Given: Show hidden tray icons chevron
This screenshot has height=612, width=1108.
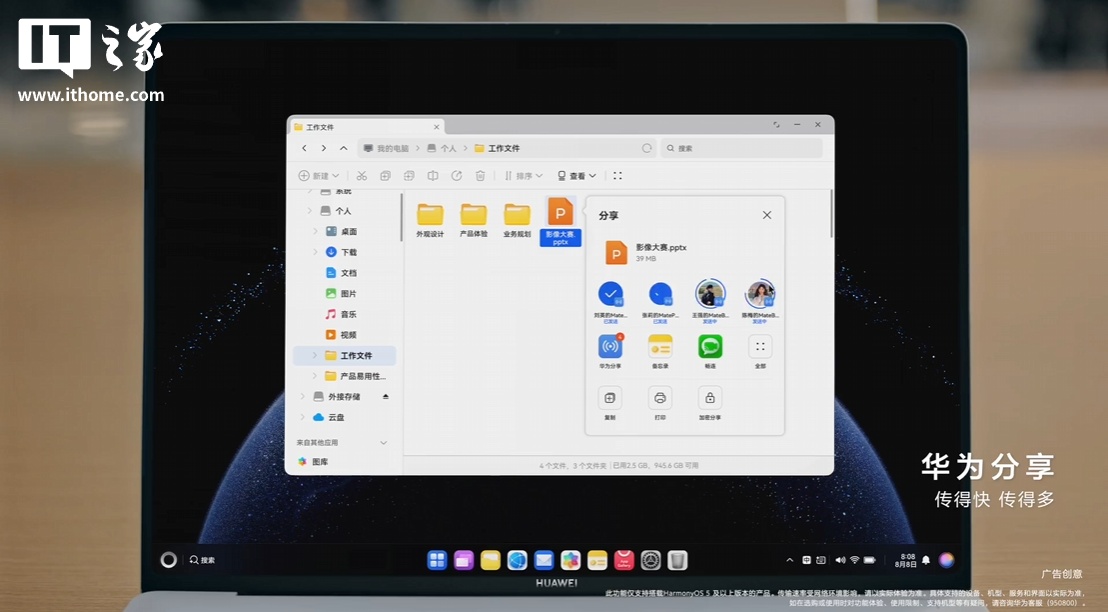Looking at the screenshot, I should point(790,560).
